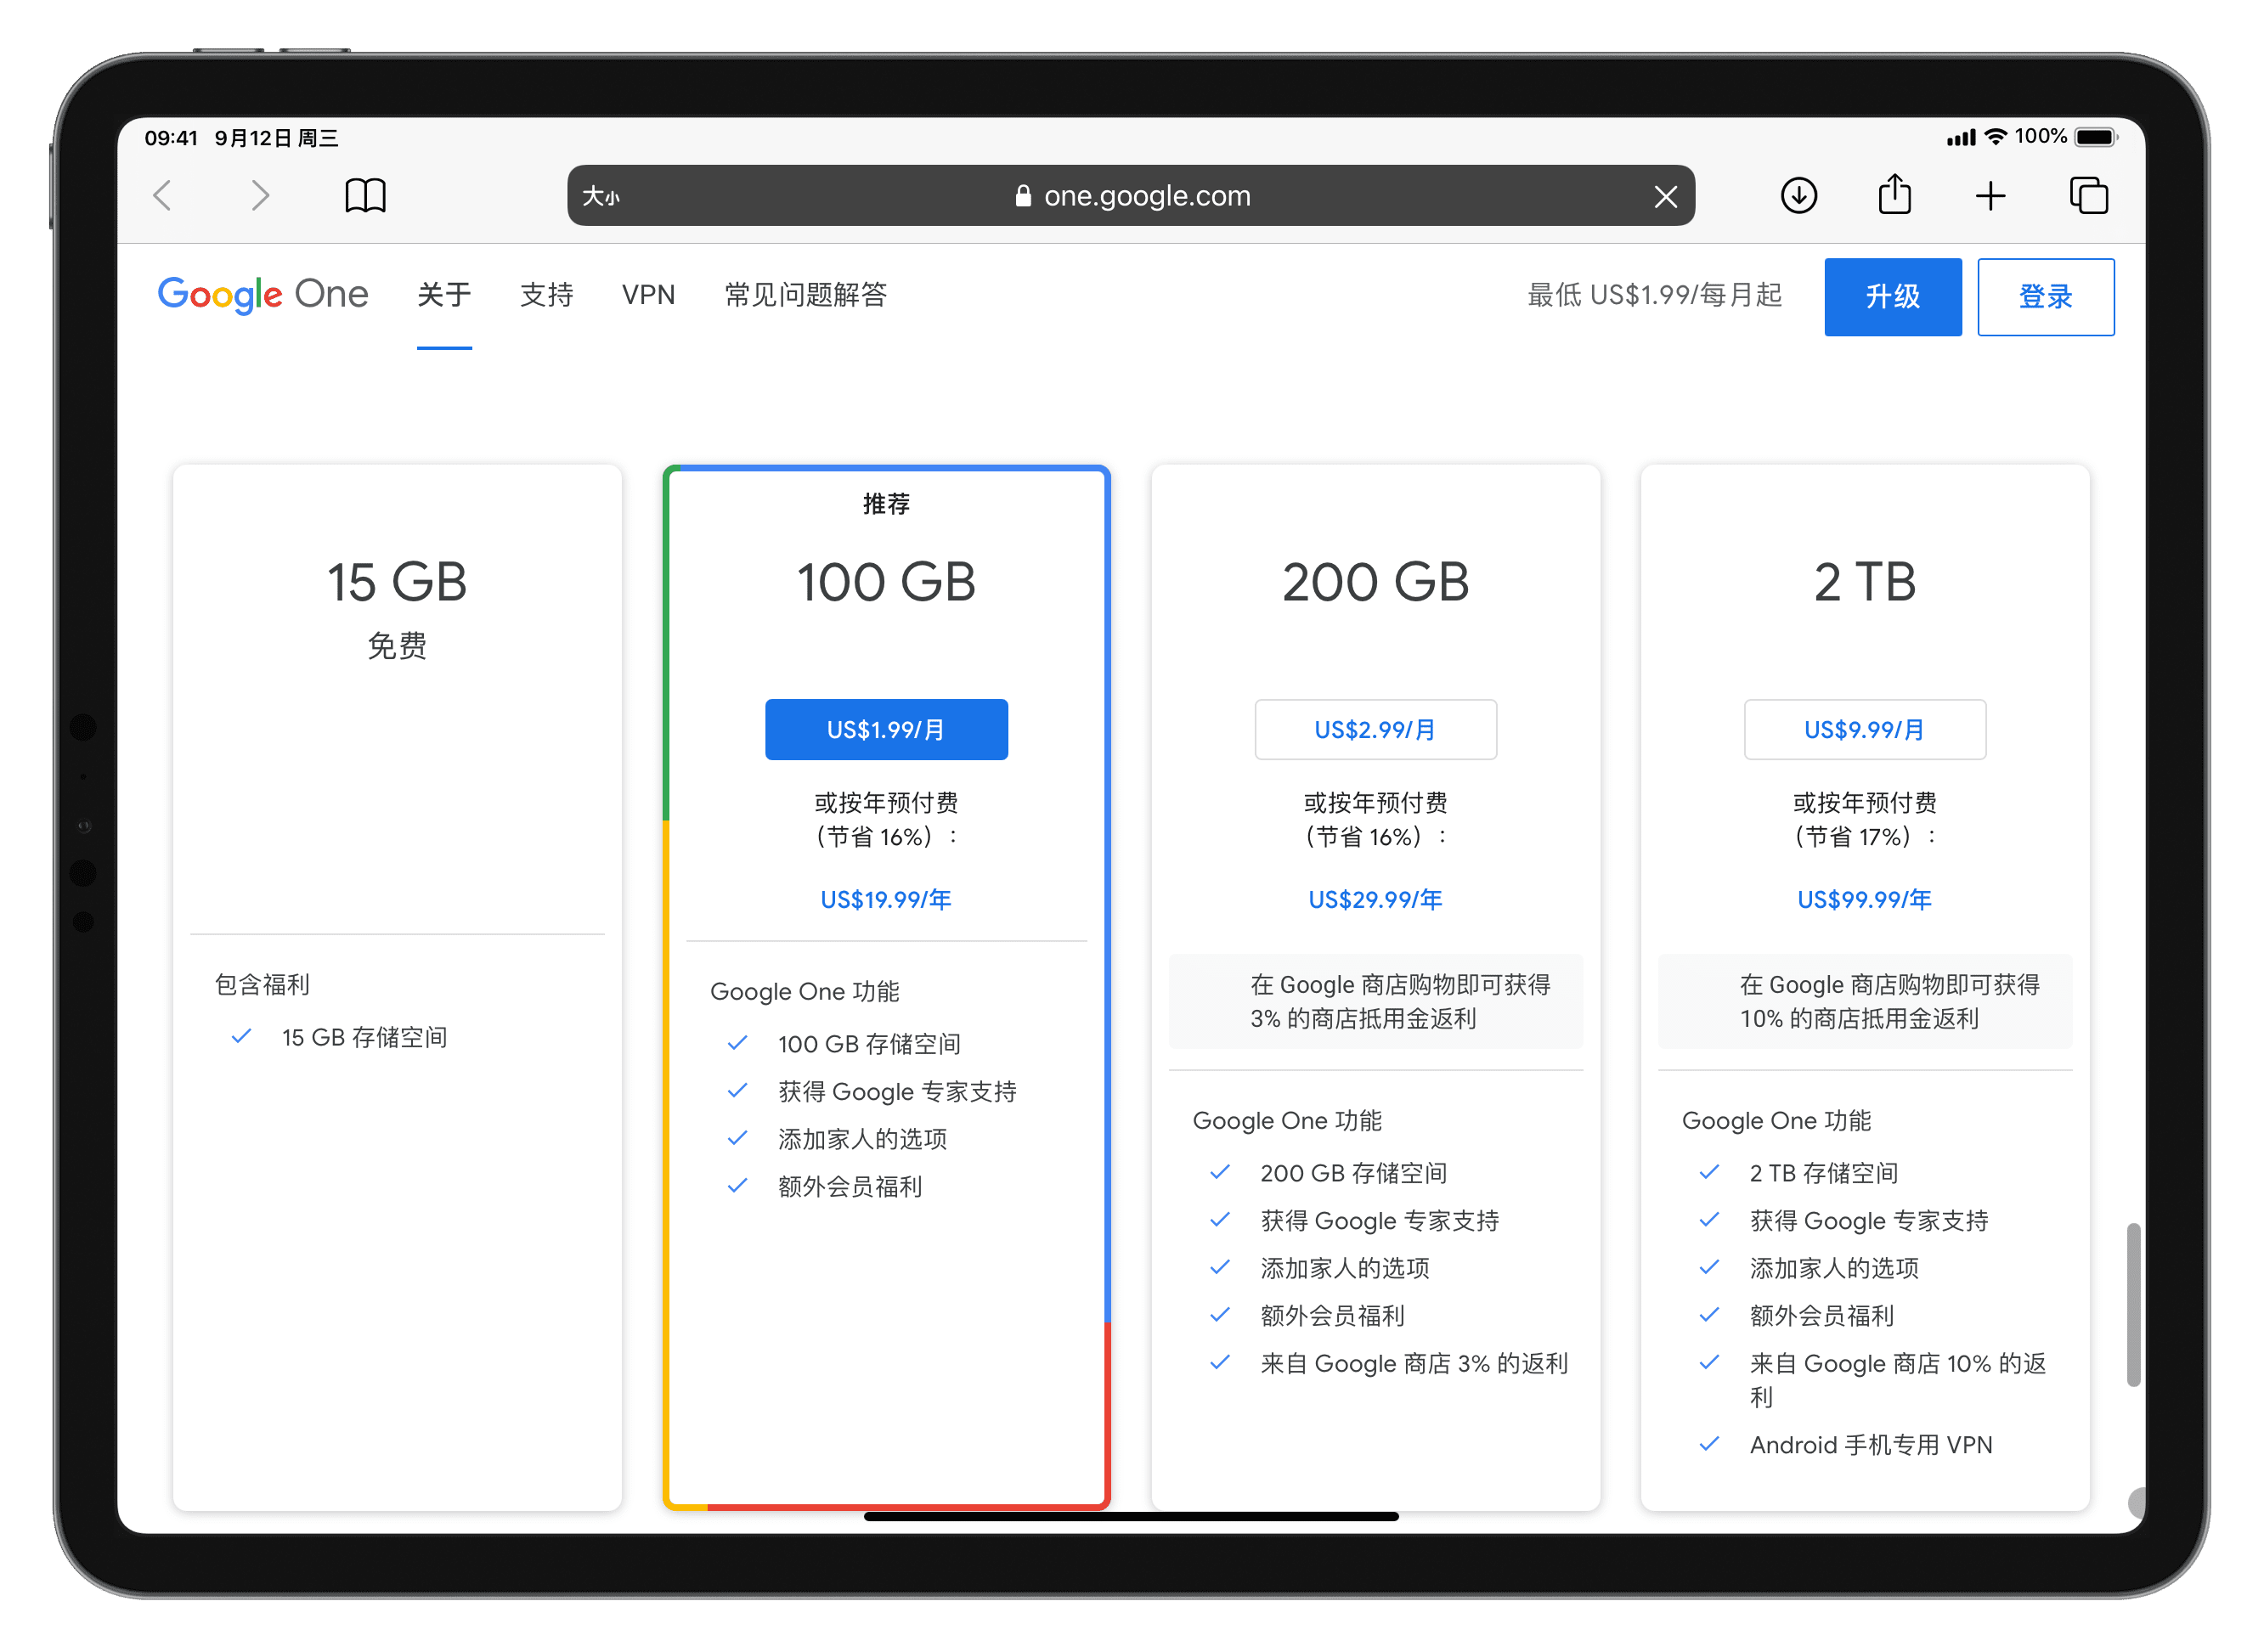2264x1652 pixels.
Task: Click 包含福利 heading in 15 GB card
Action: pos(262,984)
